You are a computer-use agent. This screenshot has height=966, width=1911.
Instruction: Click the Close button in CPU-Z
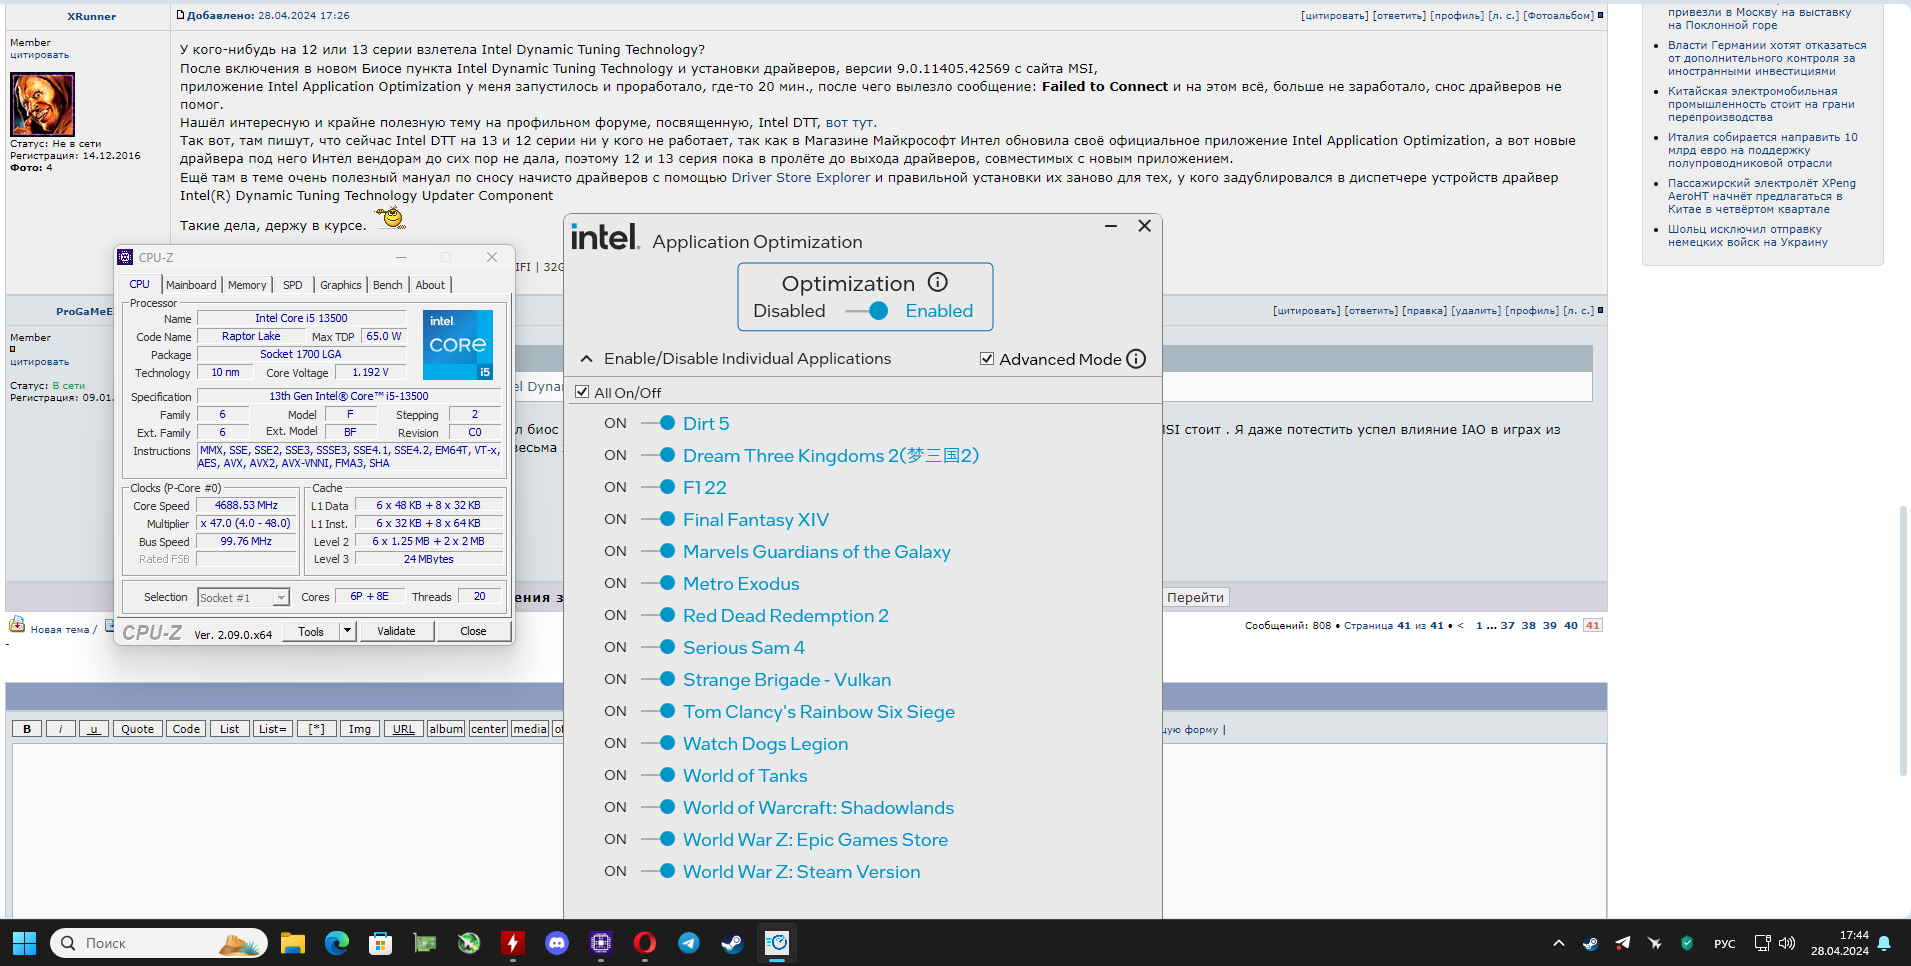tap(473, 631)
